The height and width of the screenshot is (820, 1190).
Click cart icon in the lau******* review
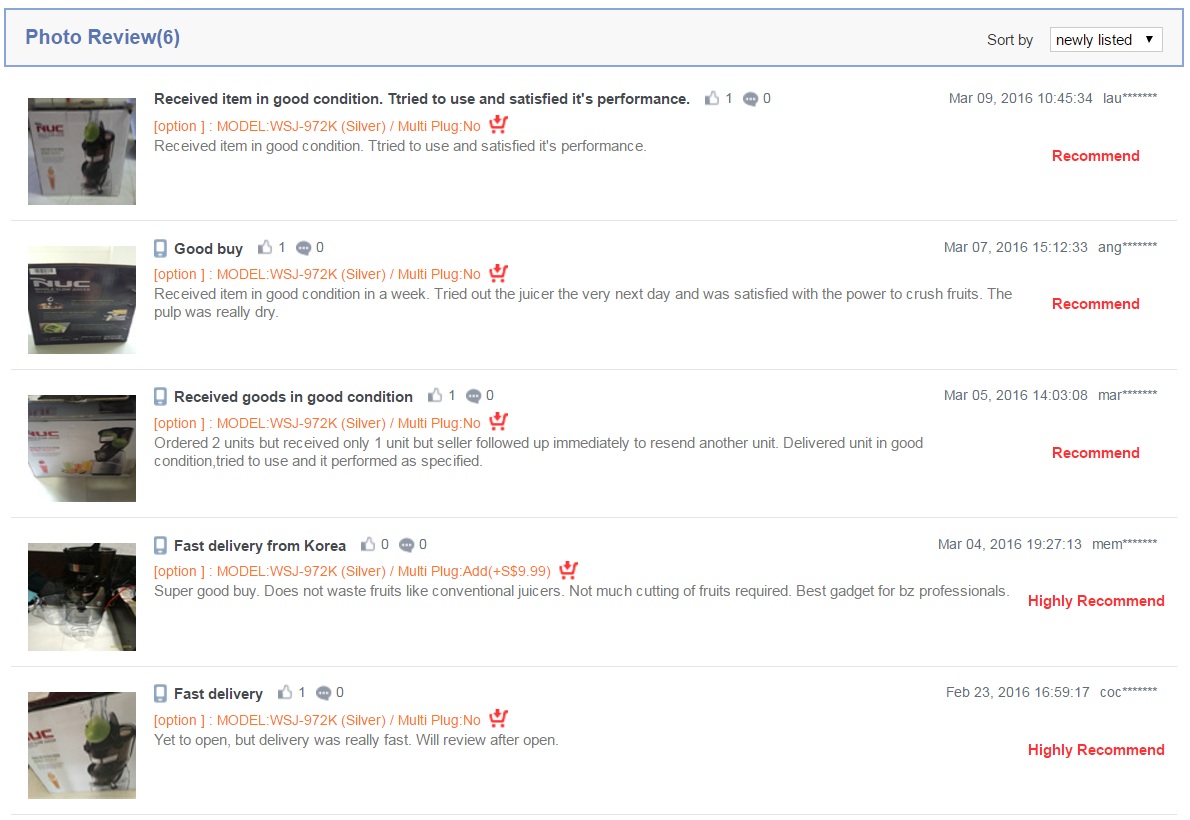click(x=499, y=124)
